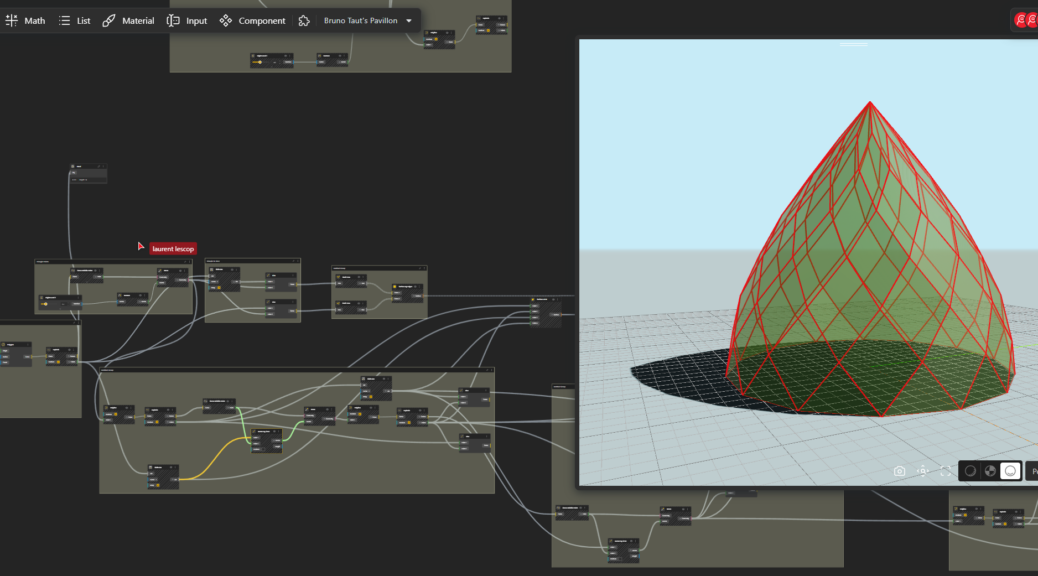This screenshot has height=576, width=1038.
Task: Click the puzzle piece plugin icon
Action: (304, 20)
